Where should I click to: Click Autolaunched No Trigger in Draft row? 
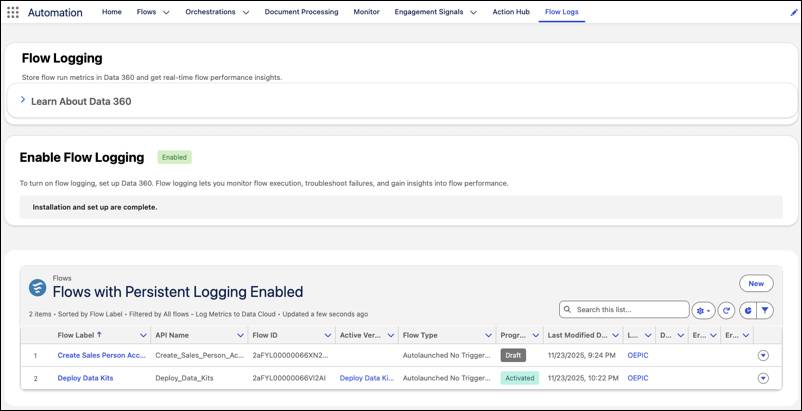(x=447, y=355)
